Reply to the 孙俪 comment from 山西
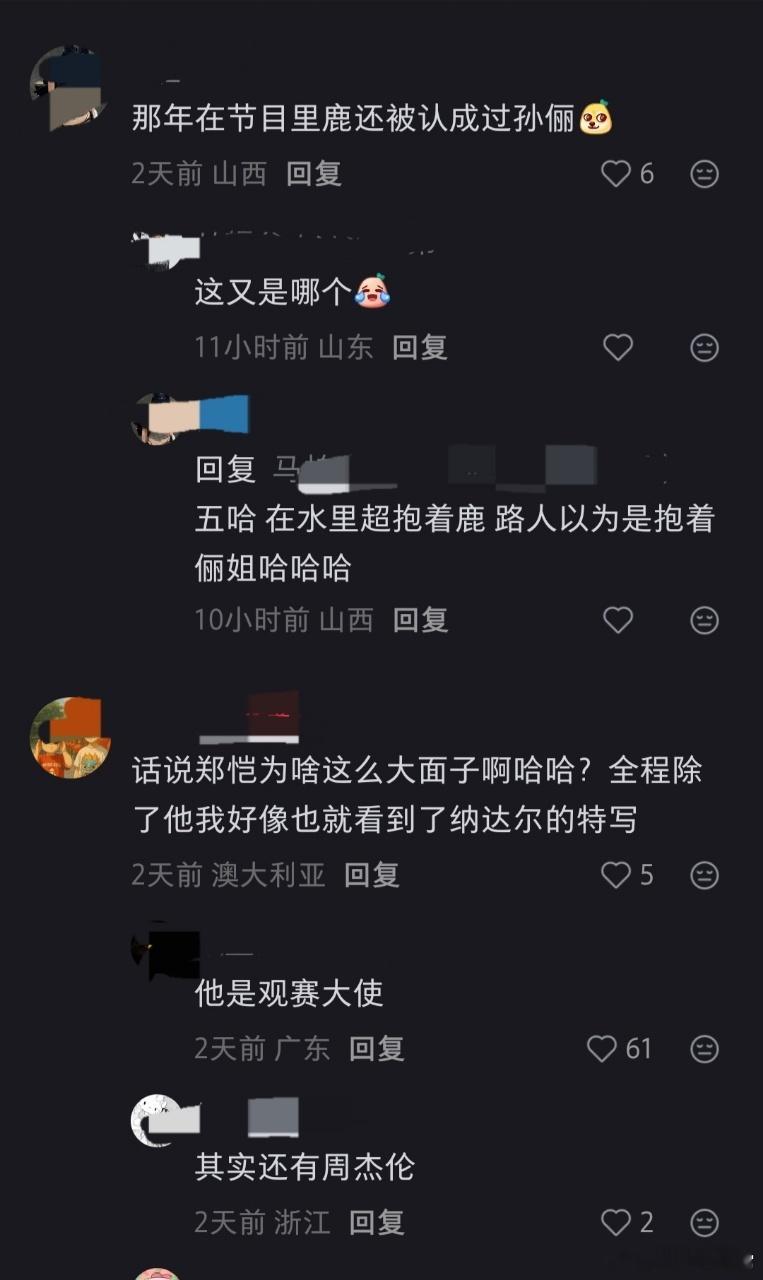 [x=314, y=174]
